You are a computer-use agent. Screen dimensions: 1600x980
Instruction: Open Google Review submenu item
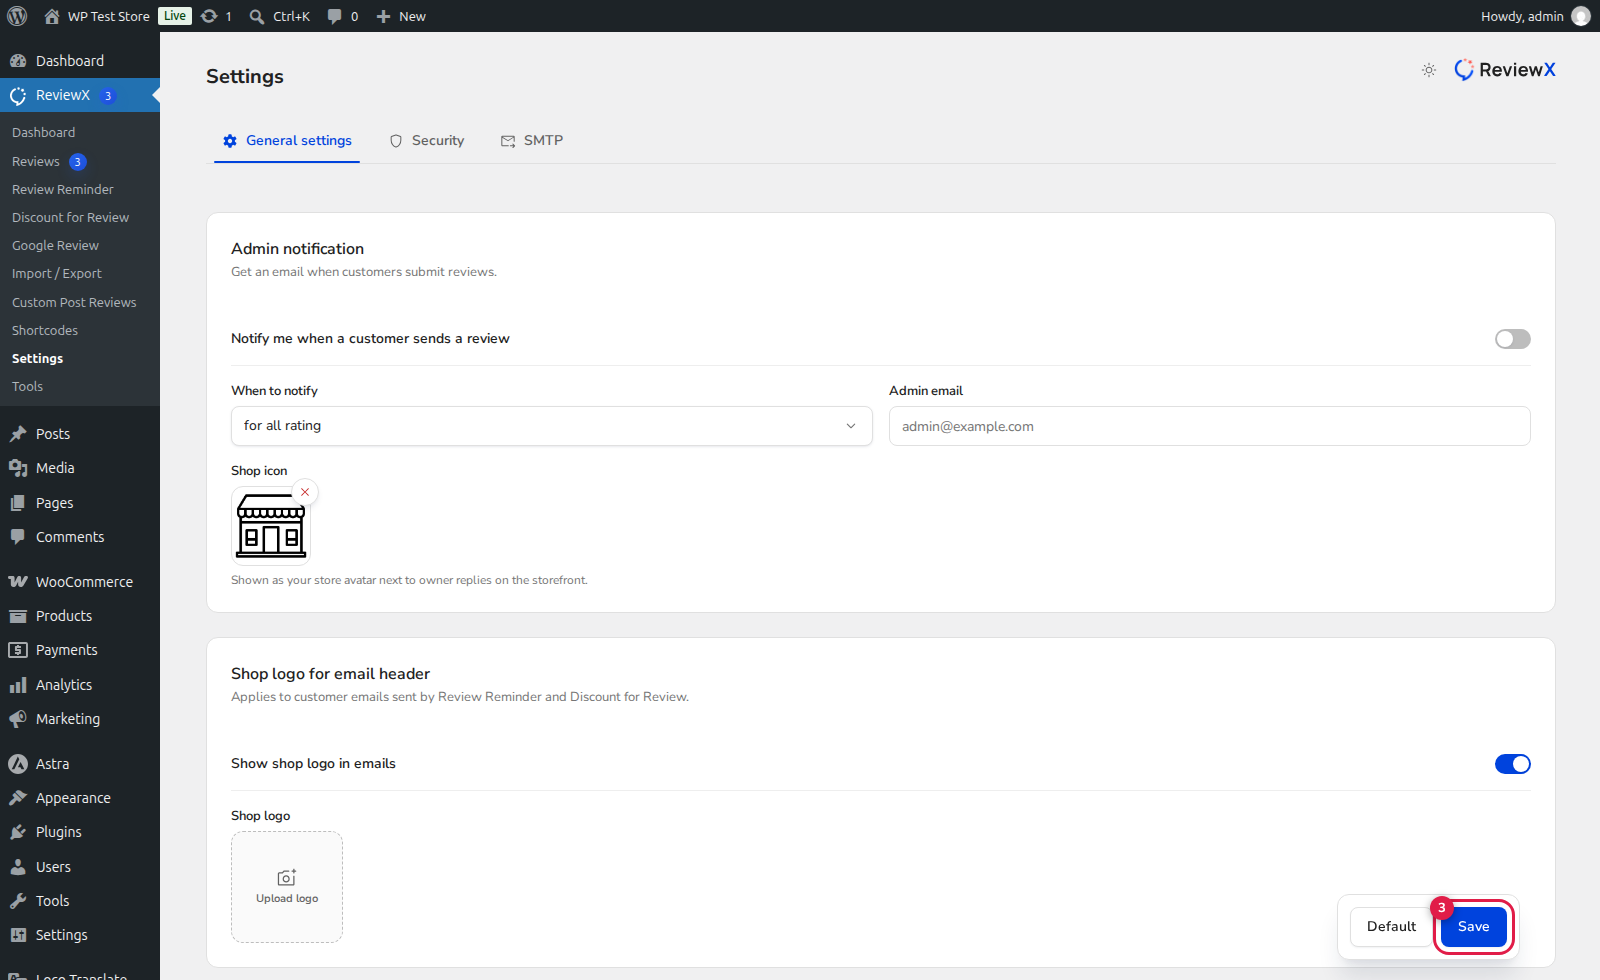click(x=55, y=246)
